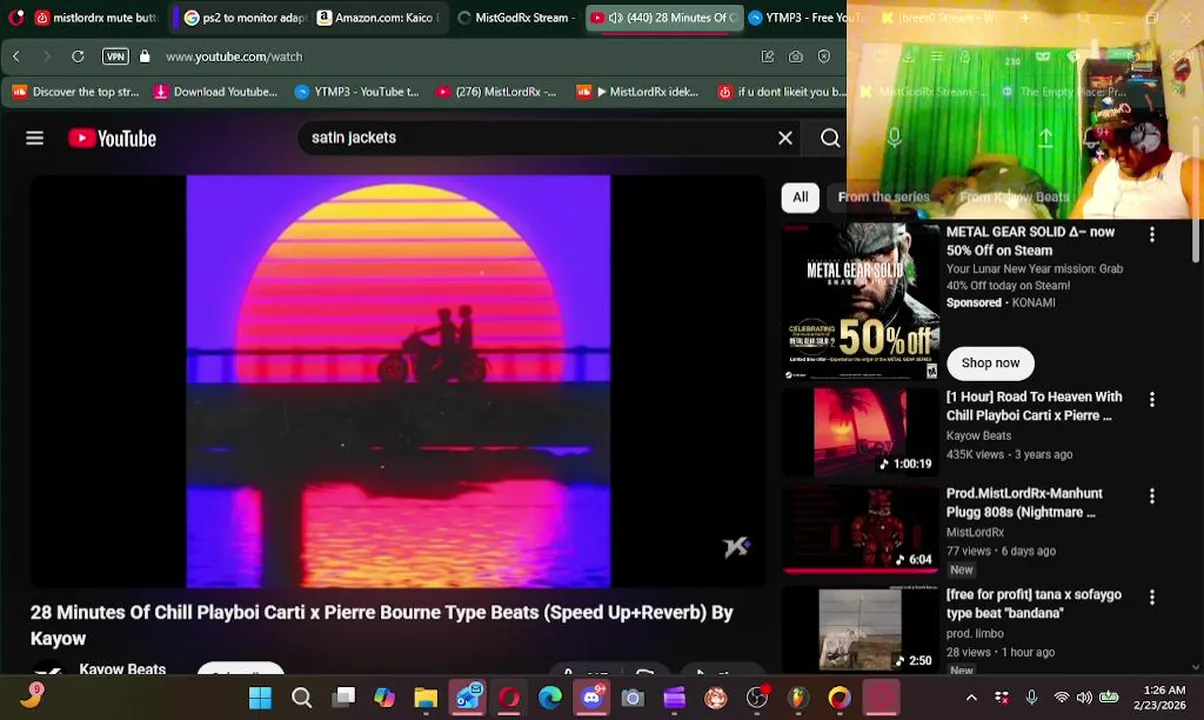Open the YouTube hamburger guide menu
The image size is (1204, 720).
click(x=35, y=138)
